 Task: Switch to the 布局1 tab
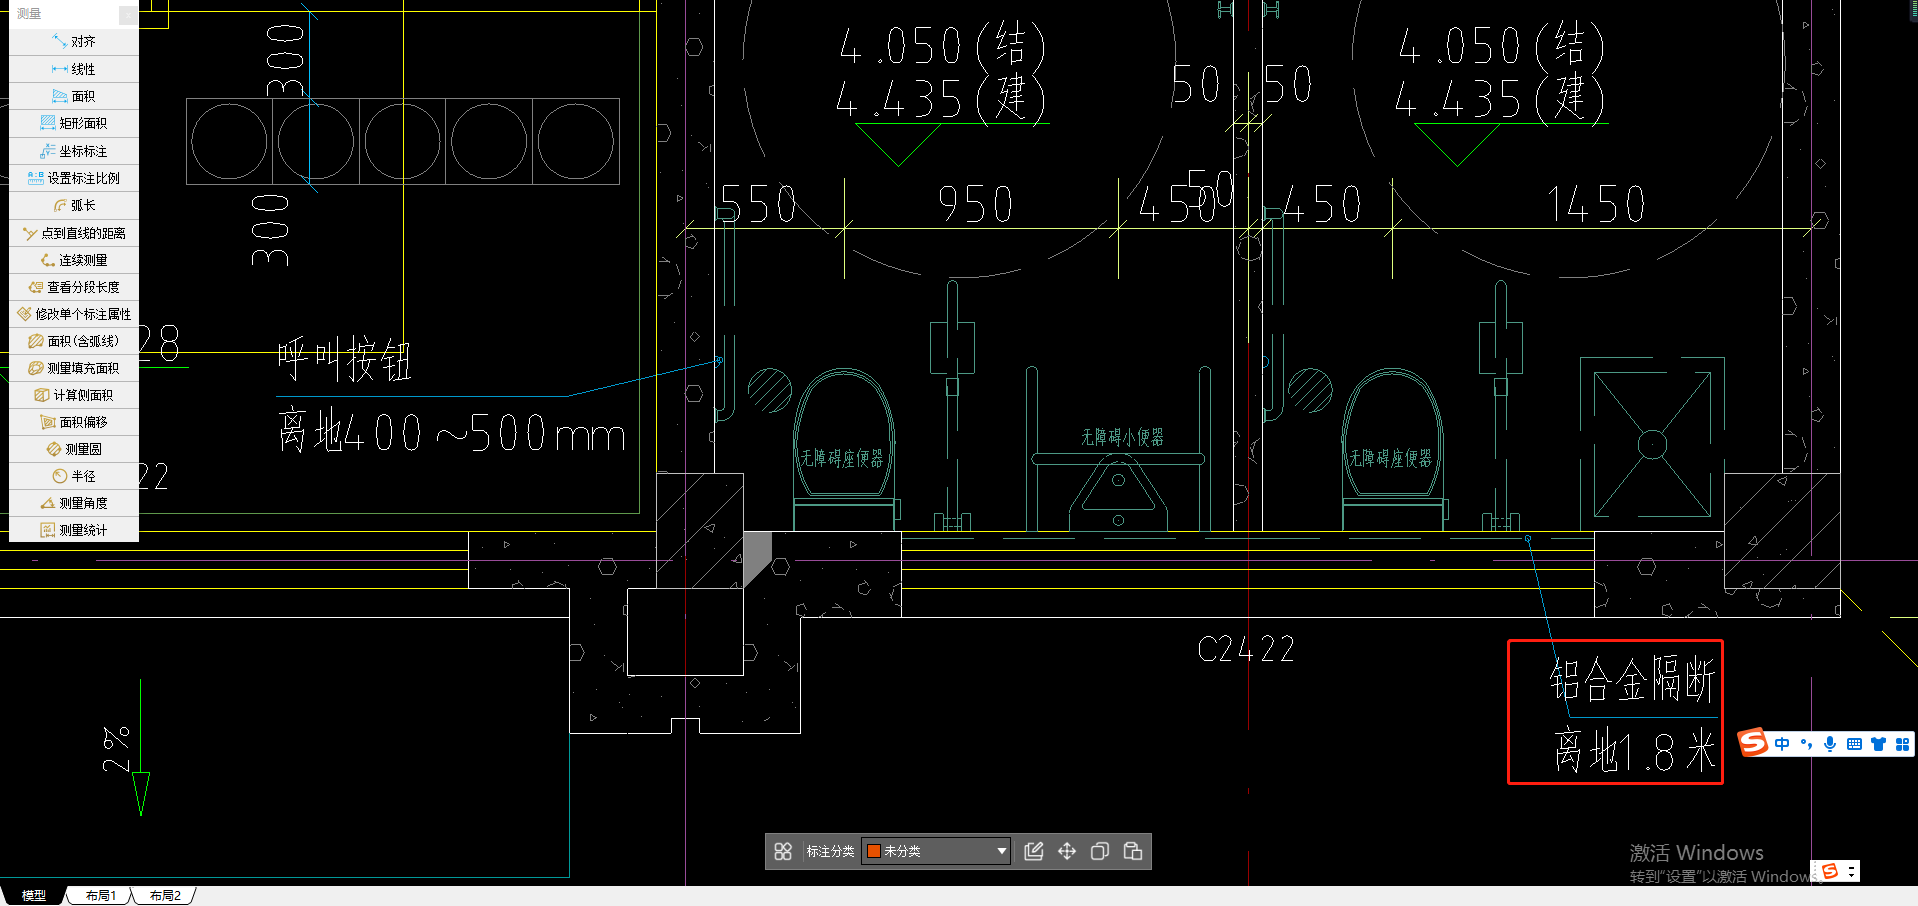coord(100,895)
